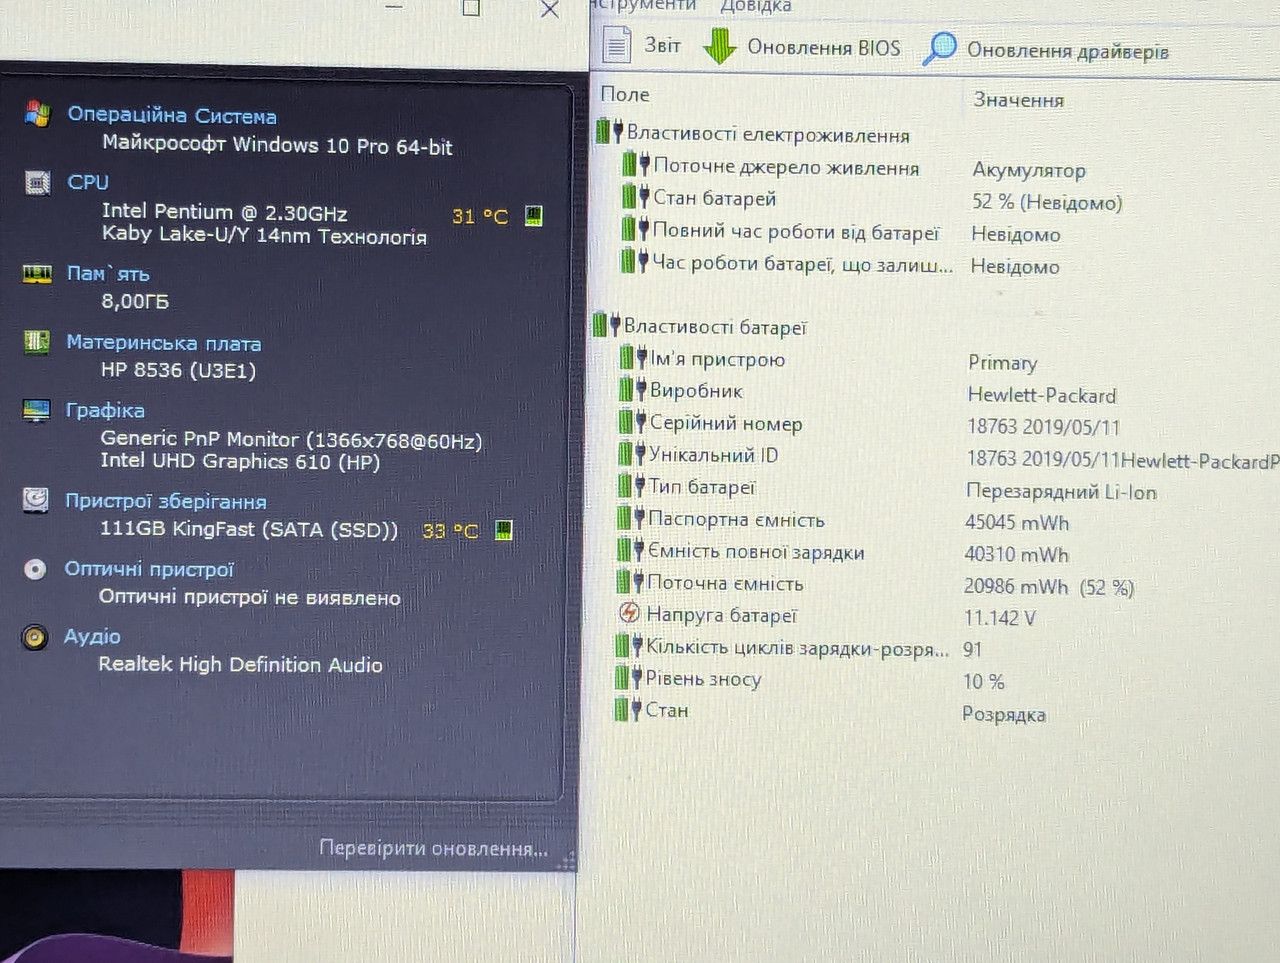Select the value 'Розрядка' in the Стан row
Screen dimensions: 1280x963
point(1004,714)
